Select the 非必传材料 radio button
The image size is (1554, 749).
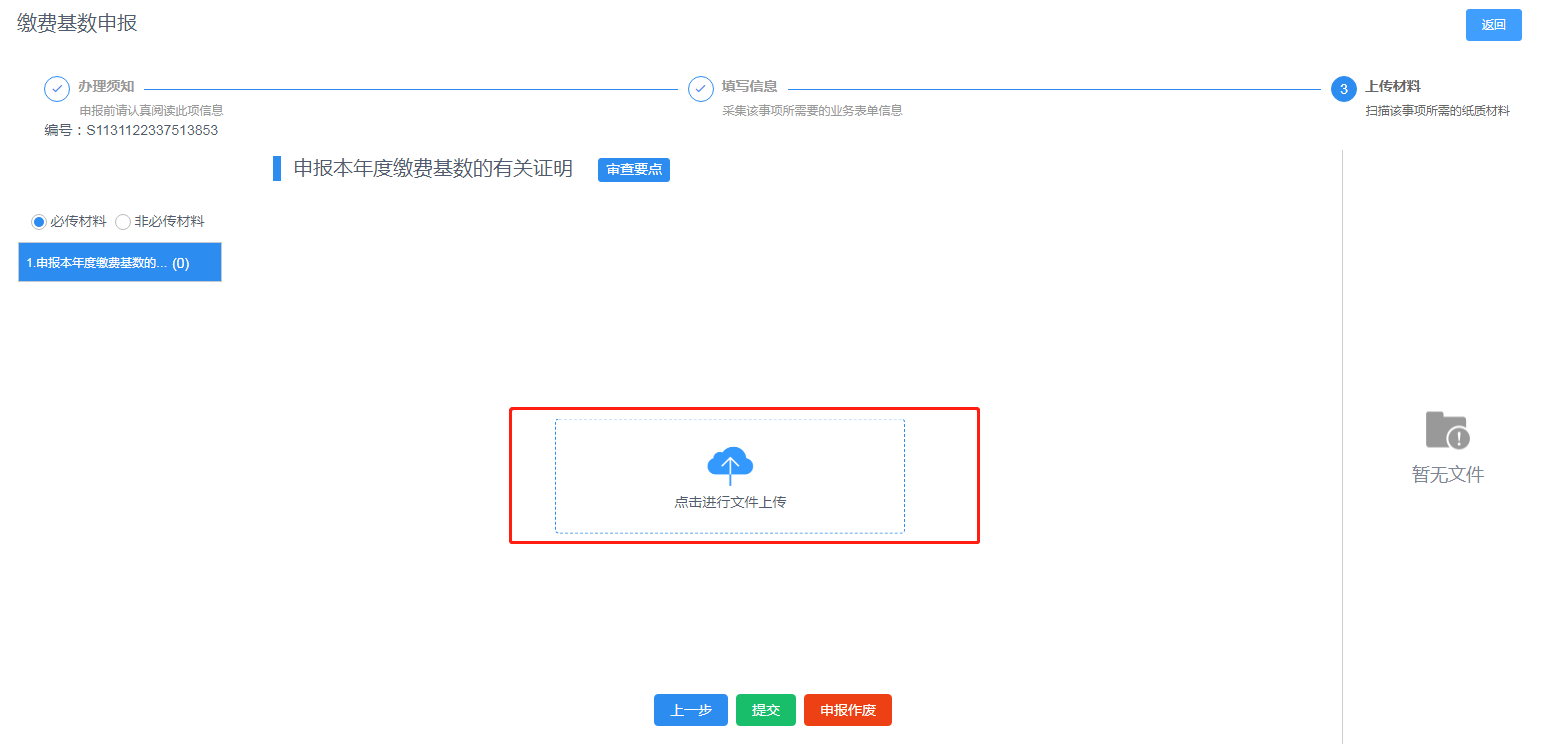tap(123, 222)
